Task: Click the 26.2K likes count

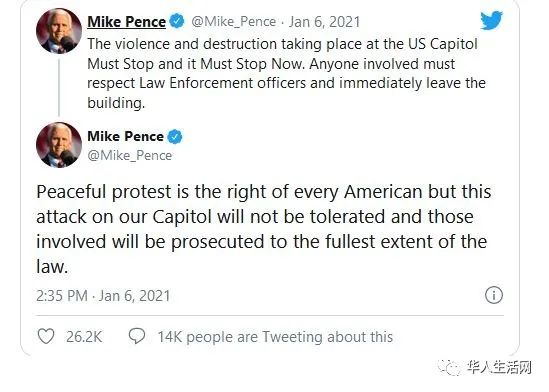Action: click(84, 337)
